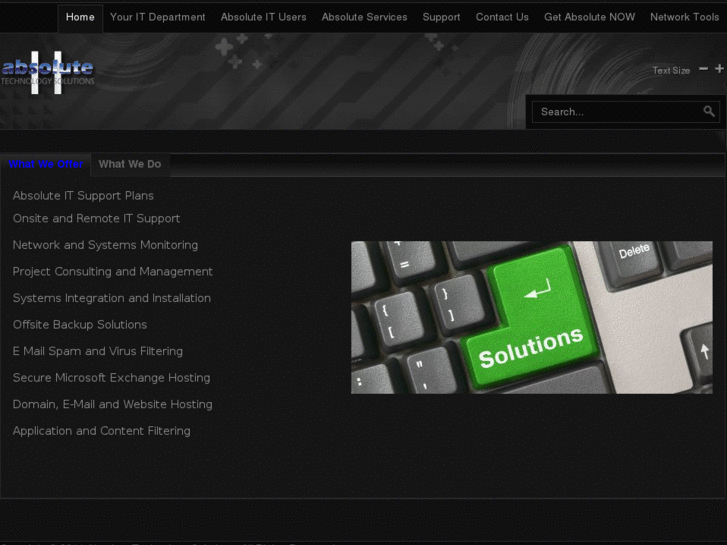Open Onsite and Remote IT Support

pyautogui.click(x=96, y=218)
